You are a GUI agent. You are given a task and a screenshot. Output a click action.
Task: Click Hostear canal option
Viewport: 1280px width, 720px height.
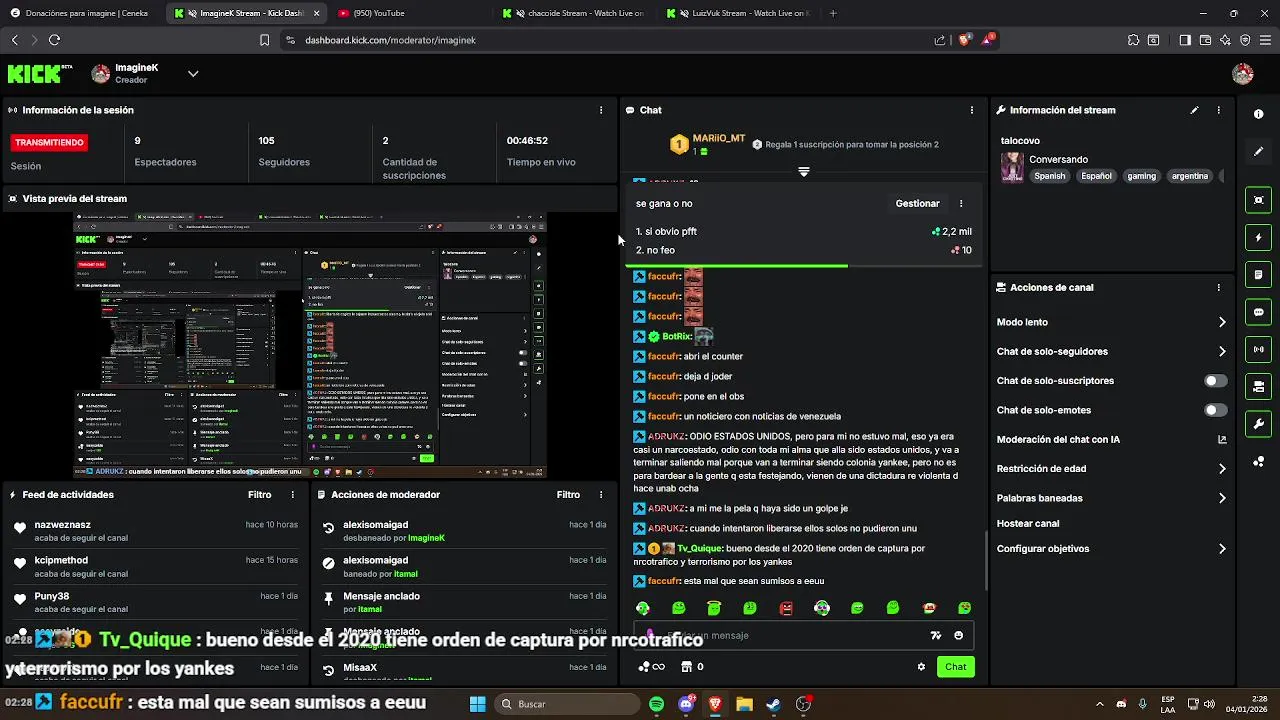click(x=1027, y=523)
